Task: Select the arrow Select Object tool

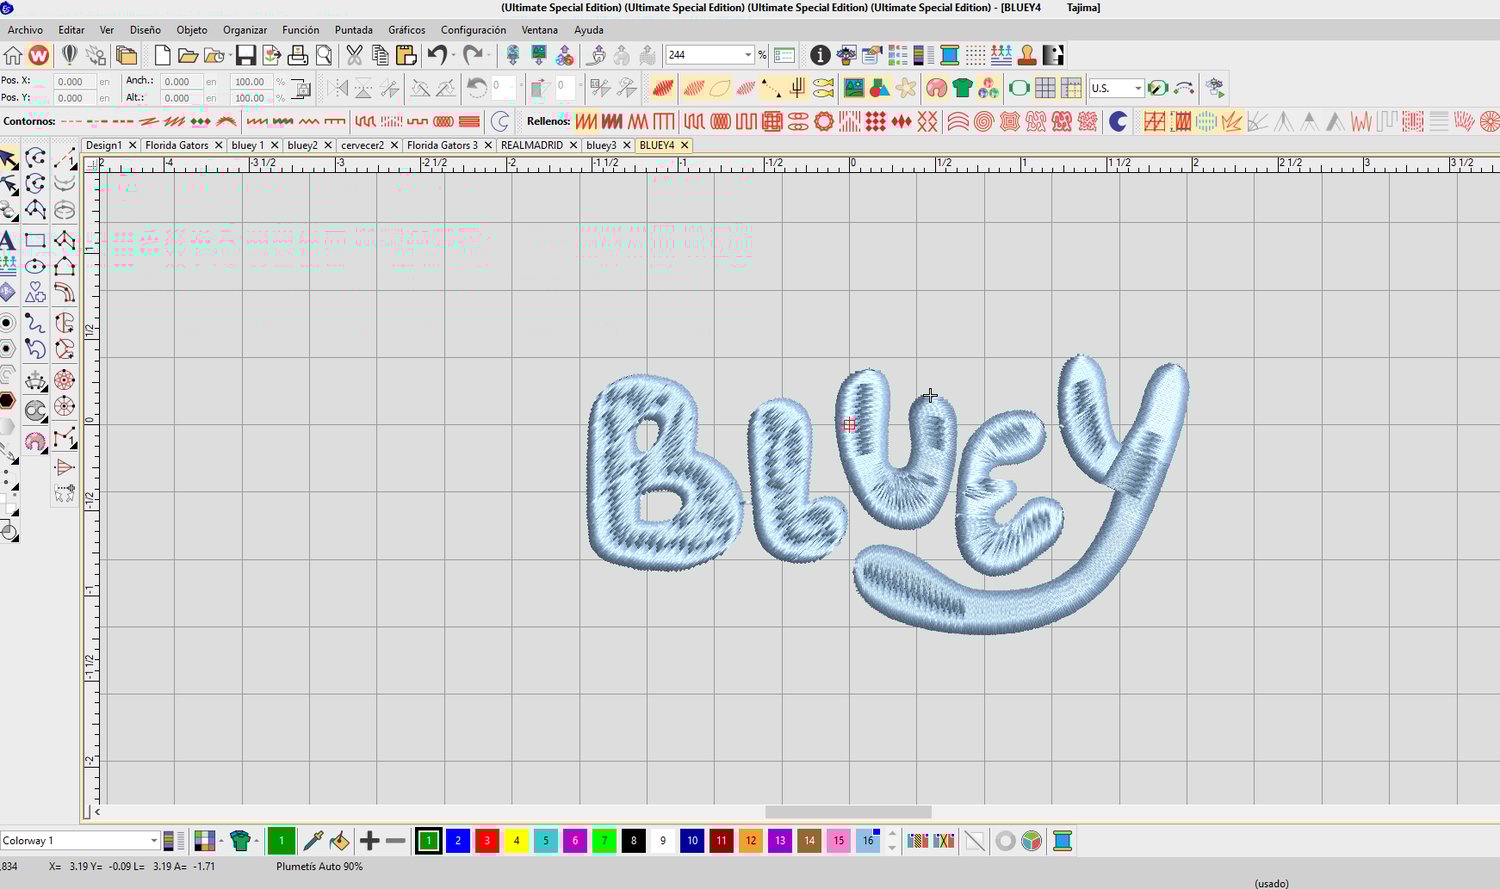Action: click(x=8, y=159)
